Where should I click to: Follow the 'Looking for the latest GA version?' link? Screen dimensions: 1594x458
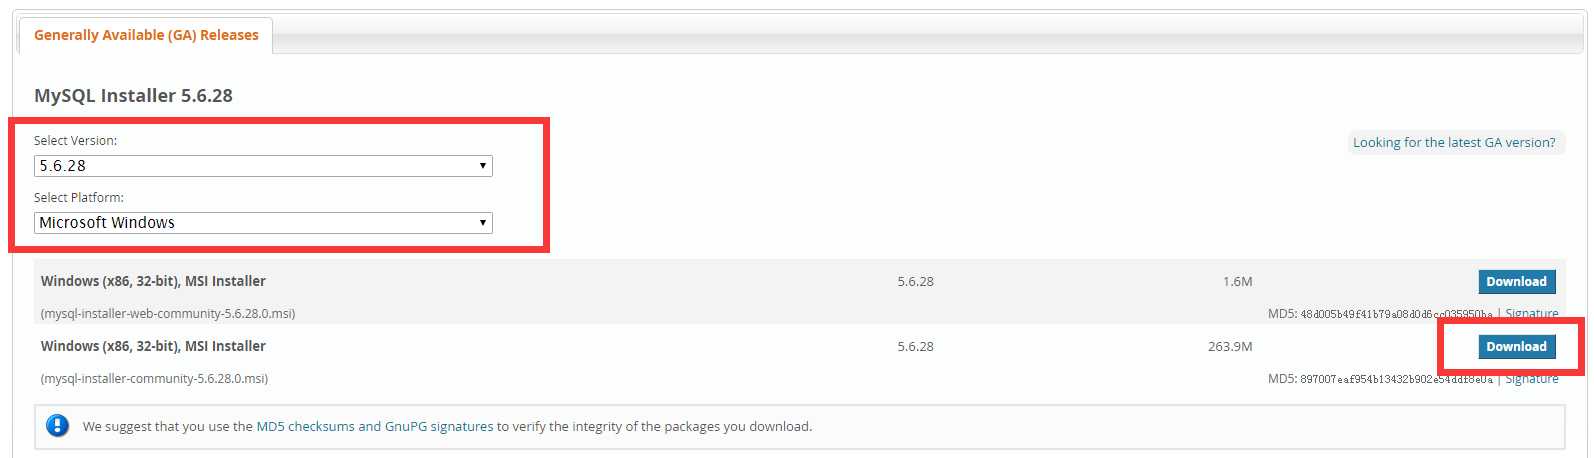[1454, 142]
